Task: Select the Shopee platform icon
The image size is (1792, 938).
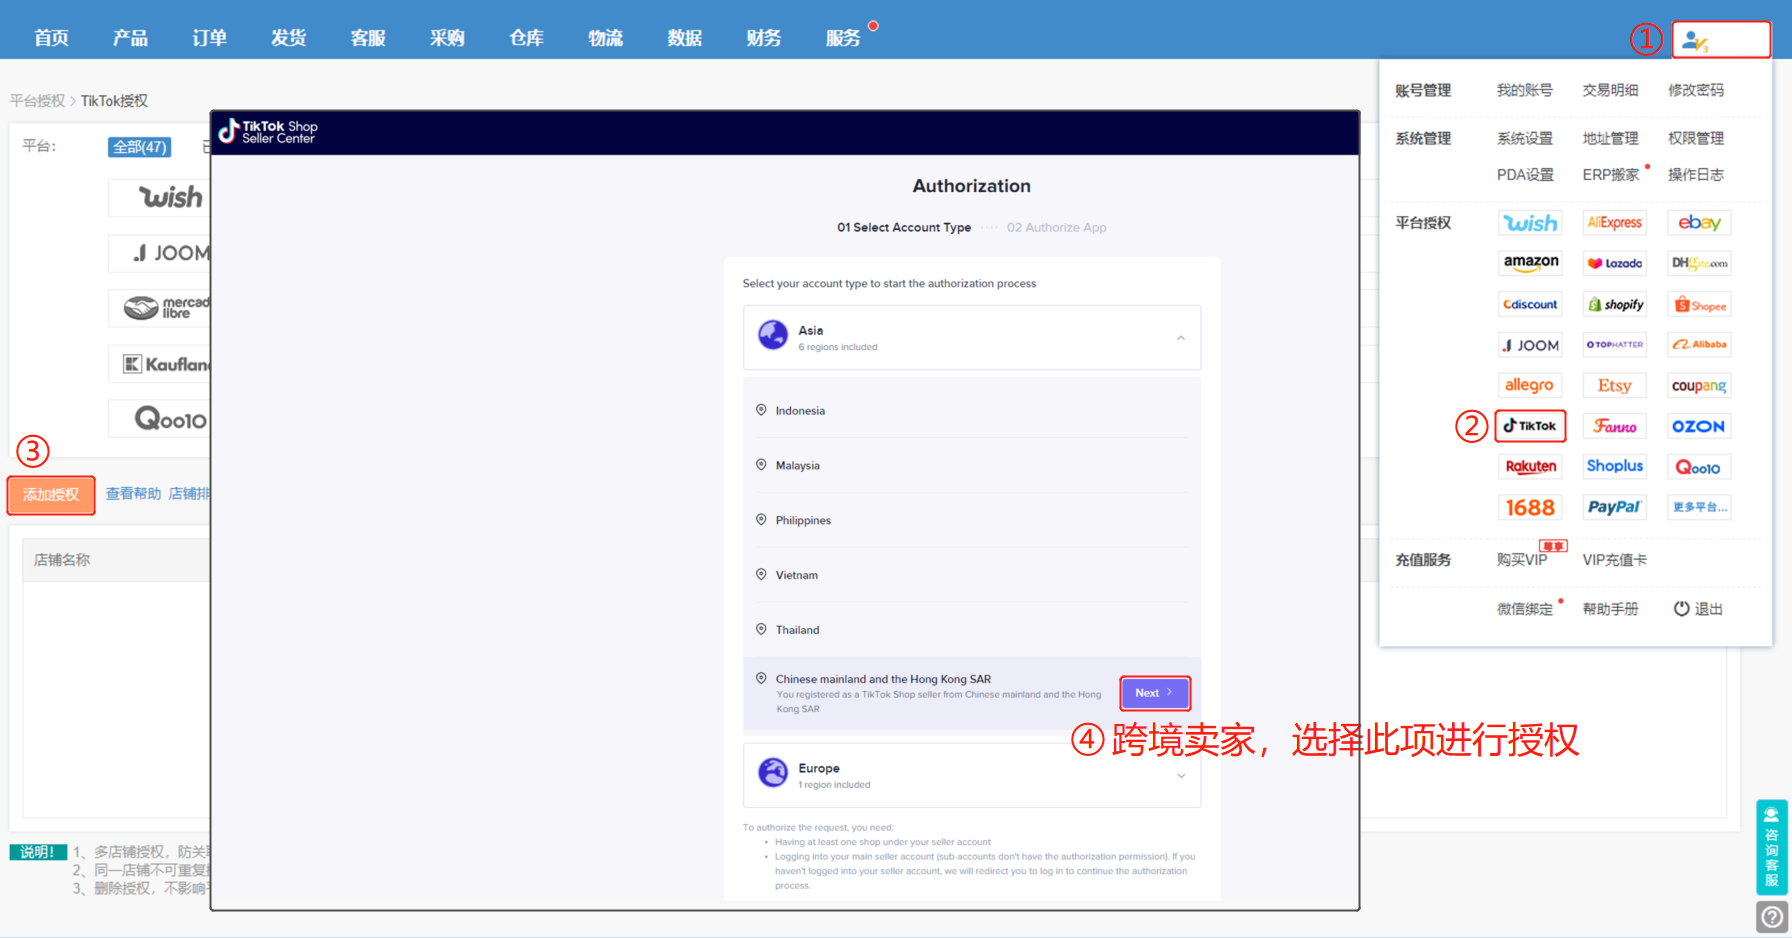Action: tap(1699, 304)
